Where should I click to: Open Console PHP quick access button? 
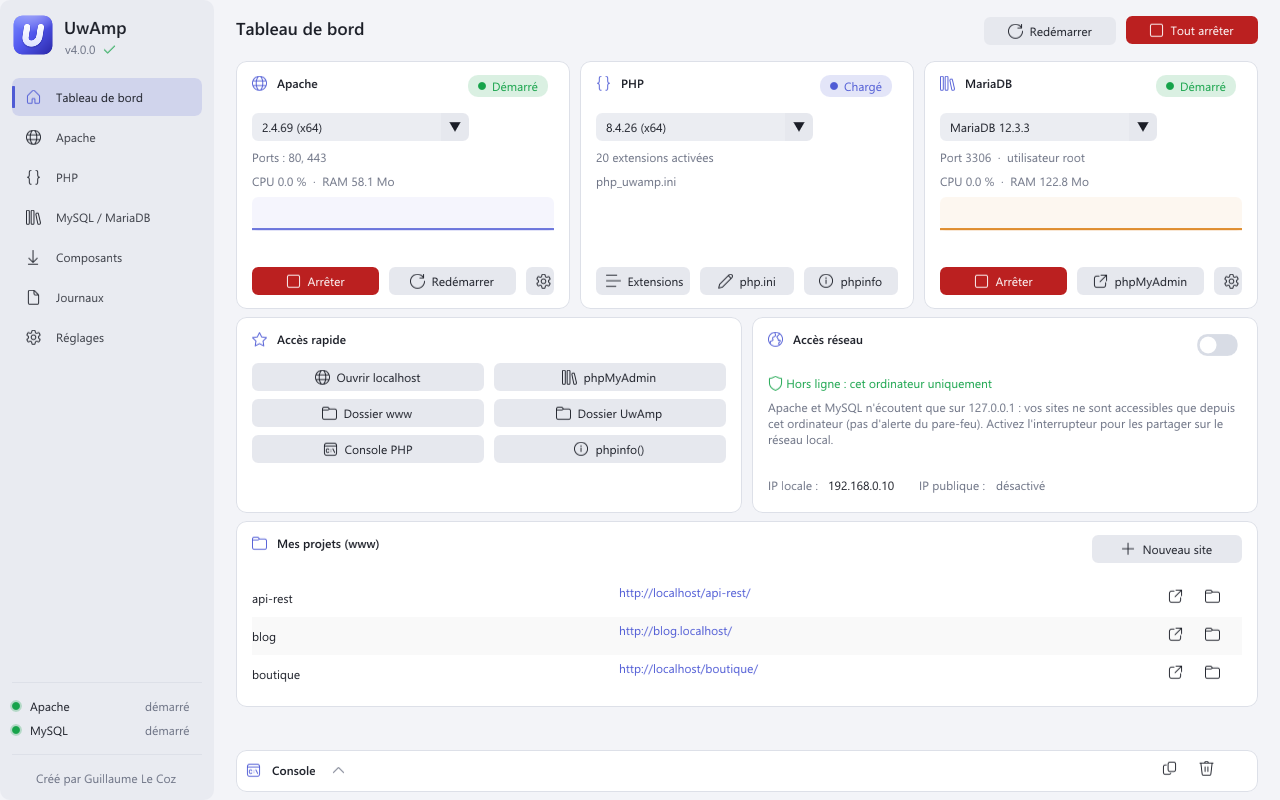click(368, 449)
